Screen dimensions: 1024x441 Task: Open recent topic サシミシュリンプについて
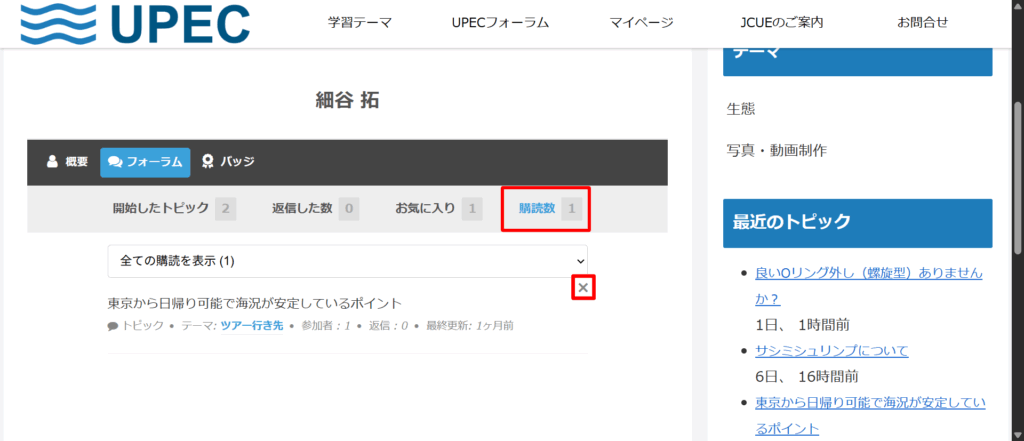(x=831, y=350)
